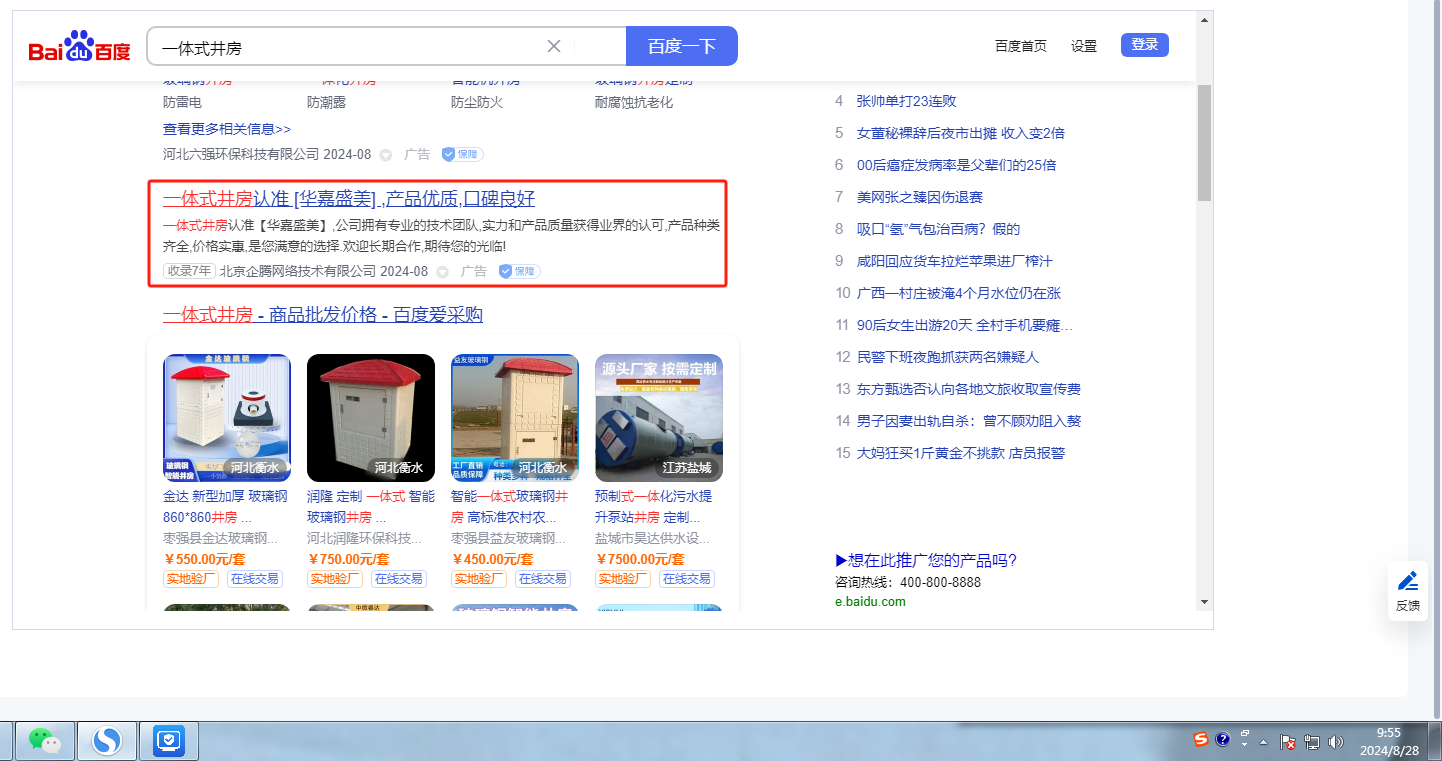
Task: Click the page scrollbar up arrow
Action: [x=1204, y=20]
